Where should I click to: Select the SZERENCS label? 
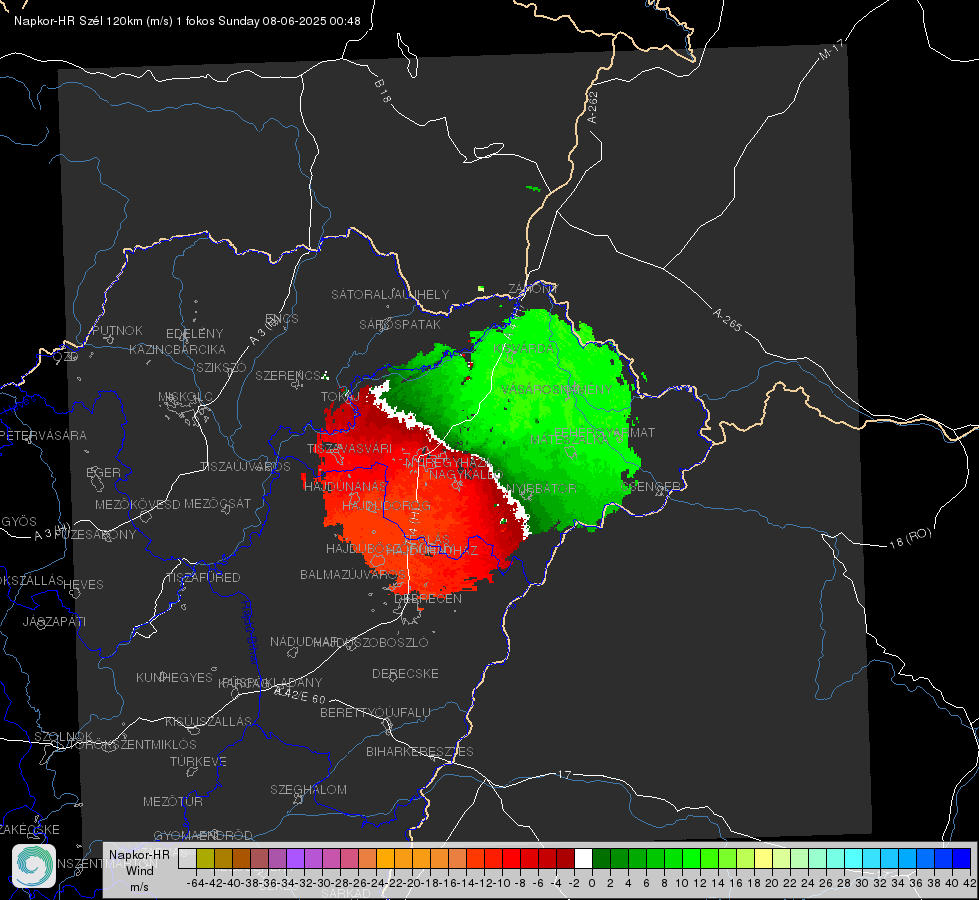(288, 375)
